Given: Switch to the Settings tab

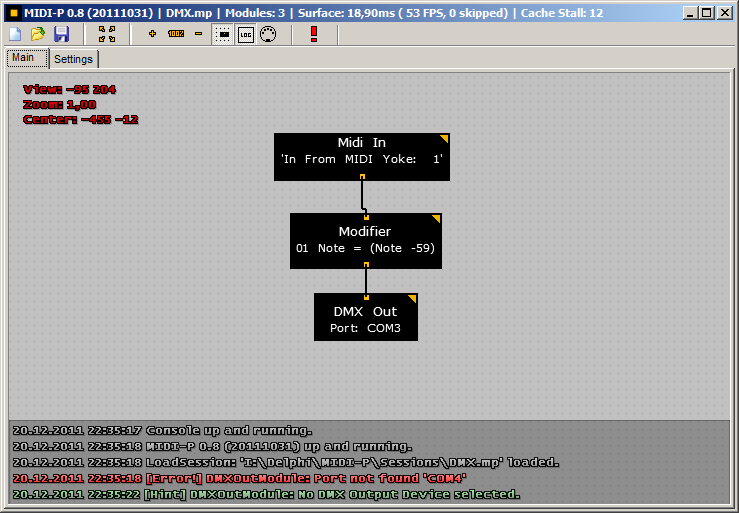Looking at the screenshot, I should tap(74, 59).
